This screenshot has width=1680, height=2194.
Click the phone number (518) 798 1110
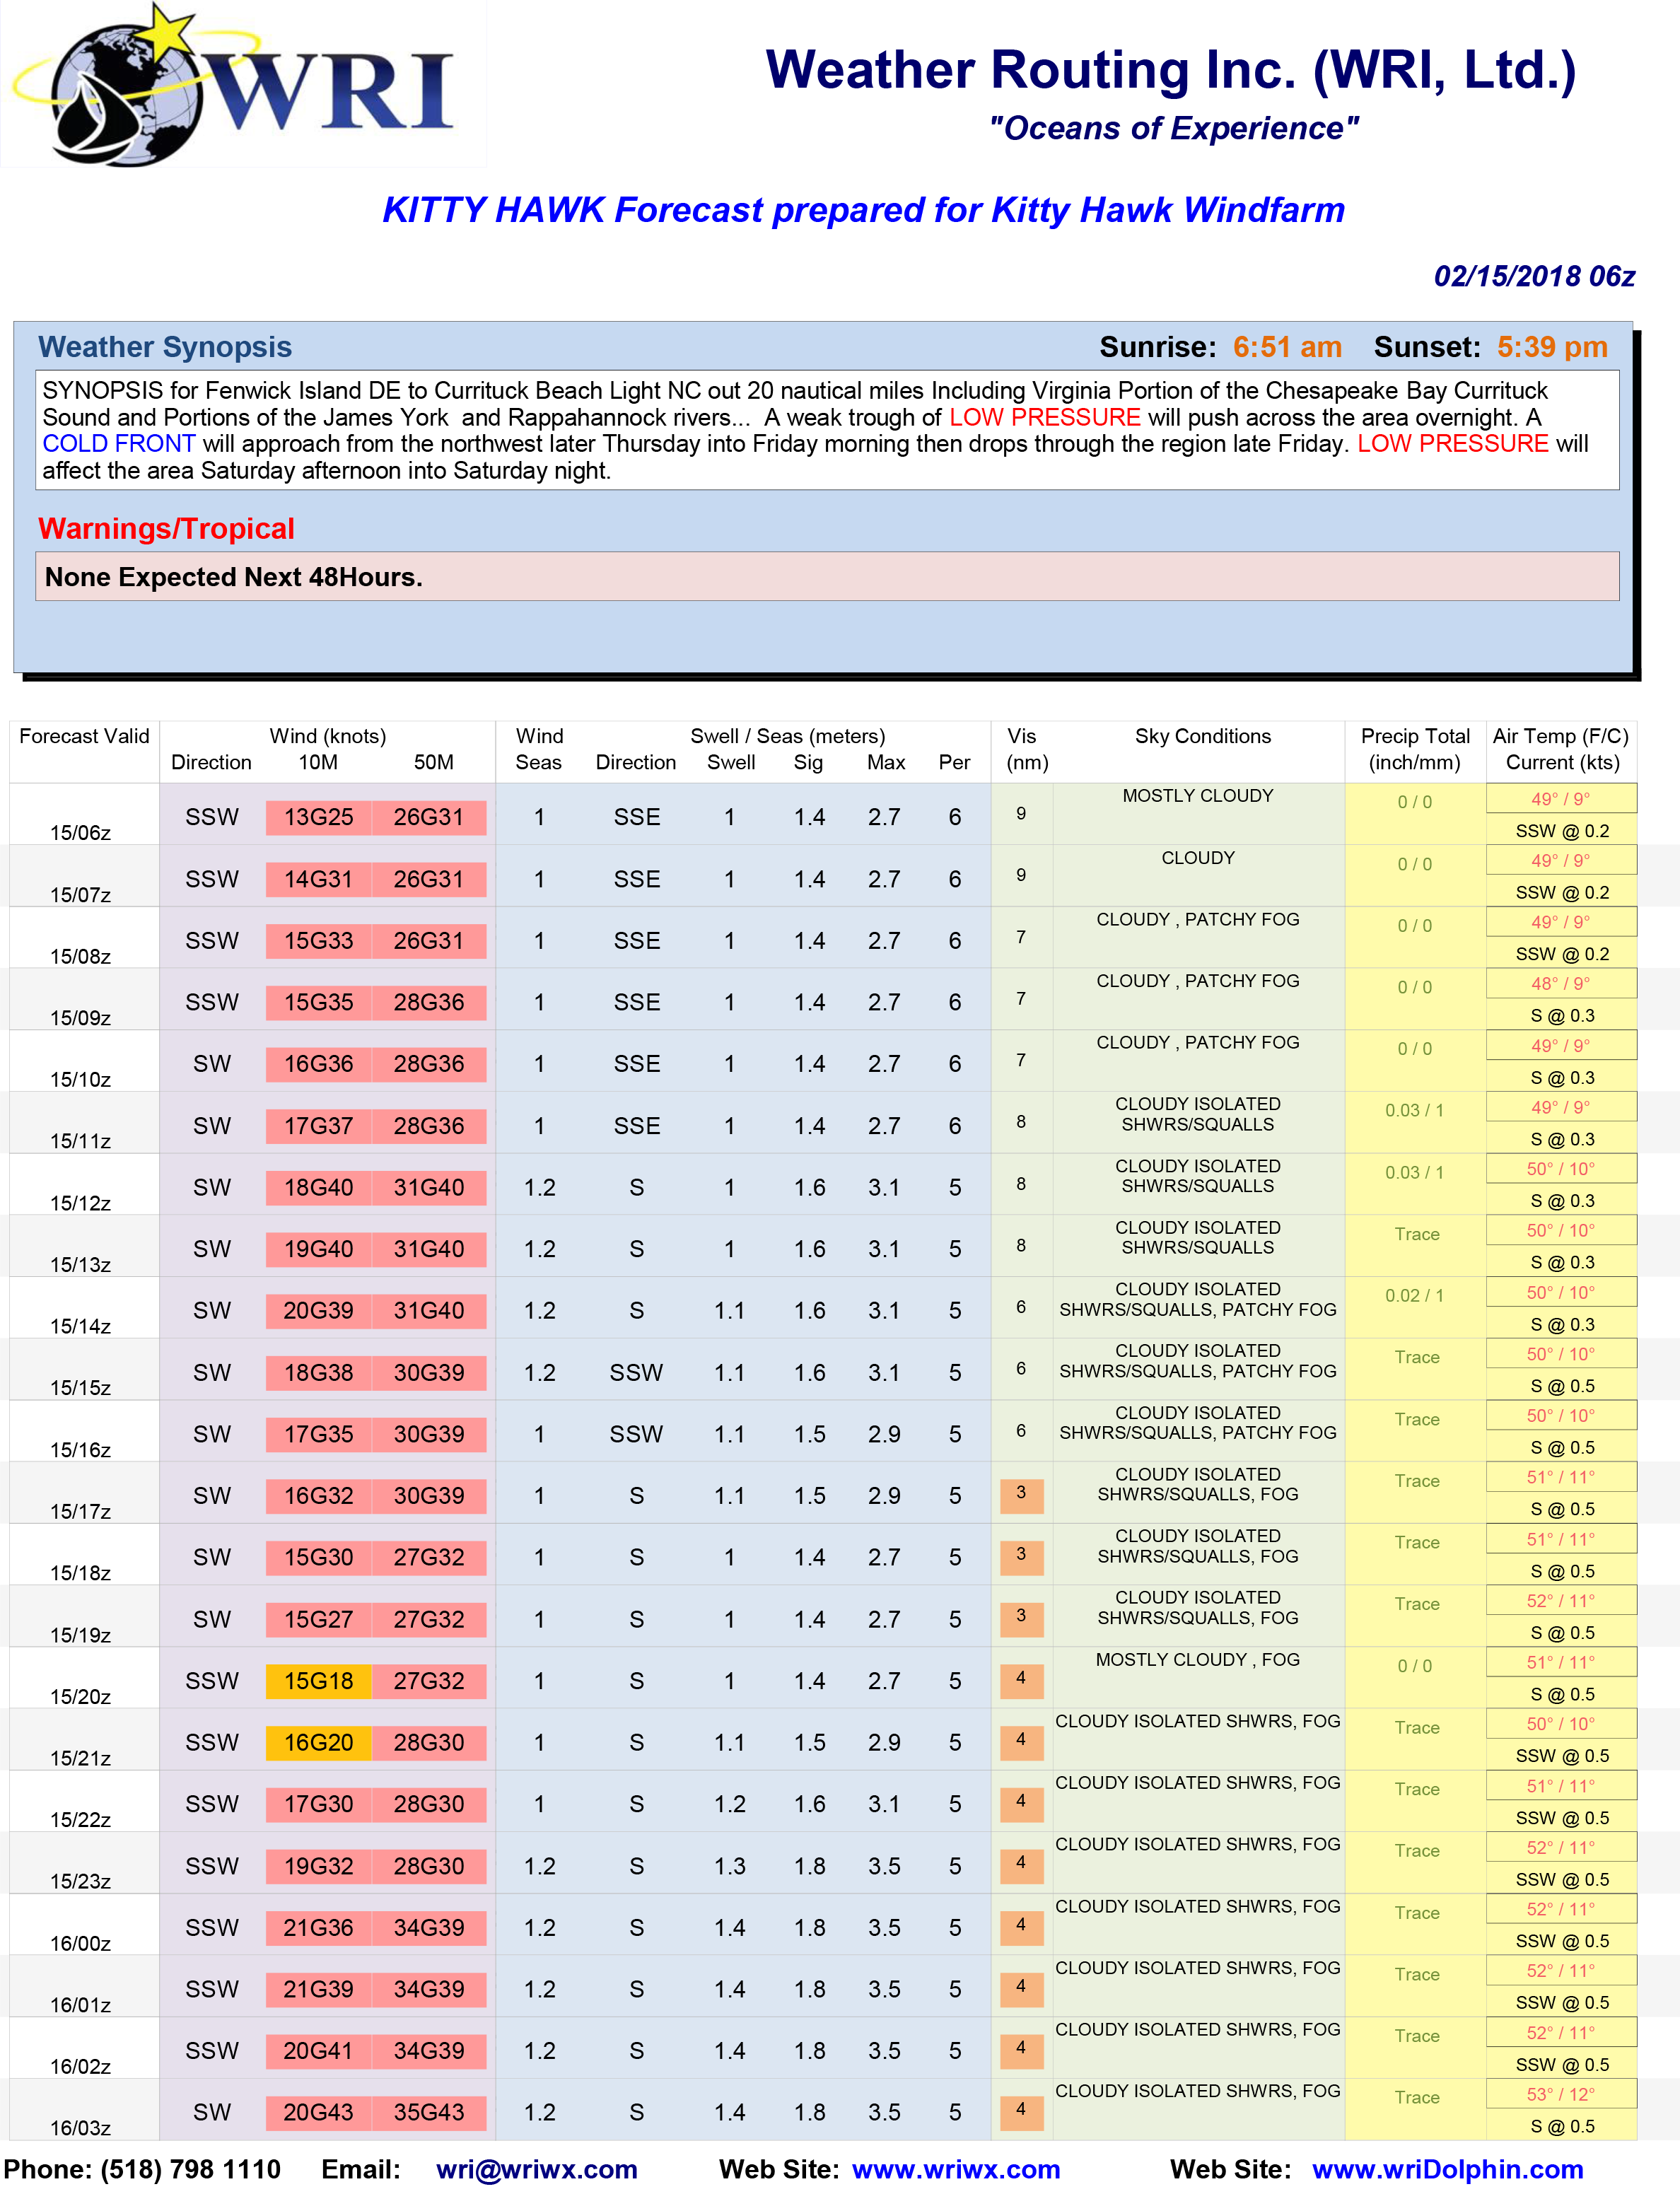click(191, 2169)
